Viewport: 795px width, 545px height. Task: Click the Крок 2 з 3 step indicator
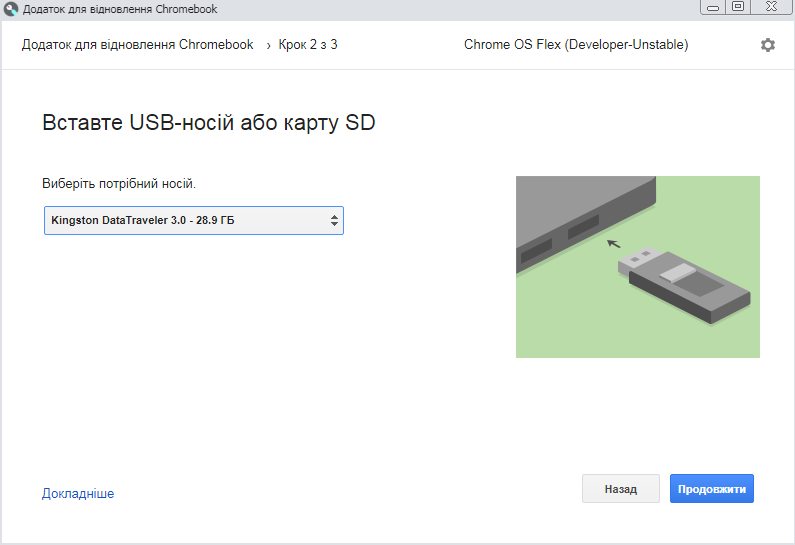(x=308, y=45)
